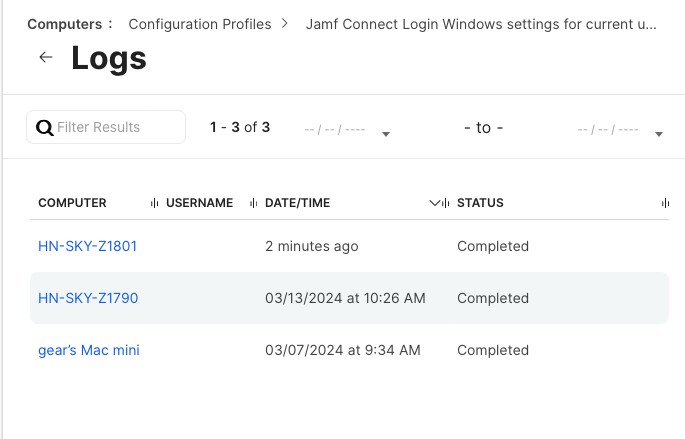Sort by the COMPUTER column header
This screenshot has height=439, width=685.
(x=72, y=203)
